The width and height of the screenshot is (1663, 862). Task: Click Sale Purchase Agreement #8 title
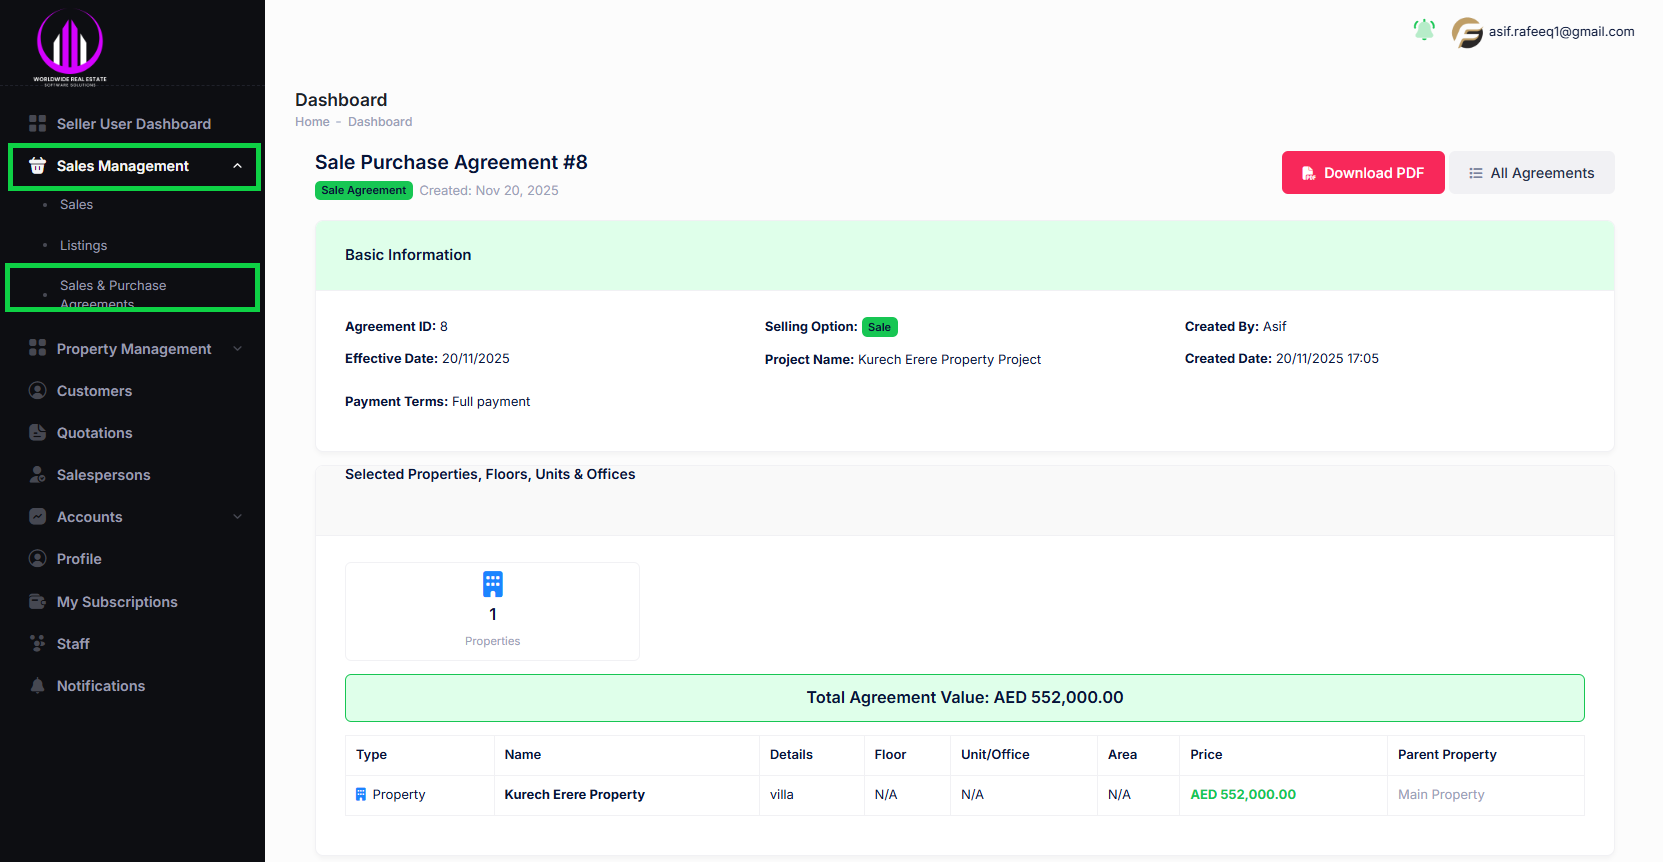451,162
